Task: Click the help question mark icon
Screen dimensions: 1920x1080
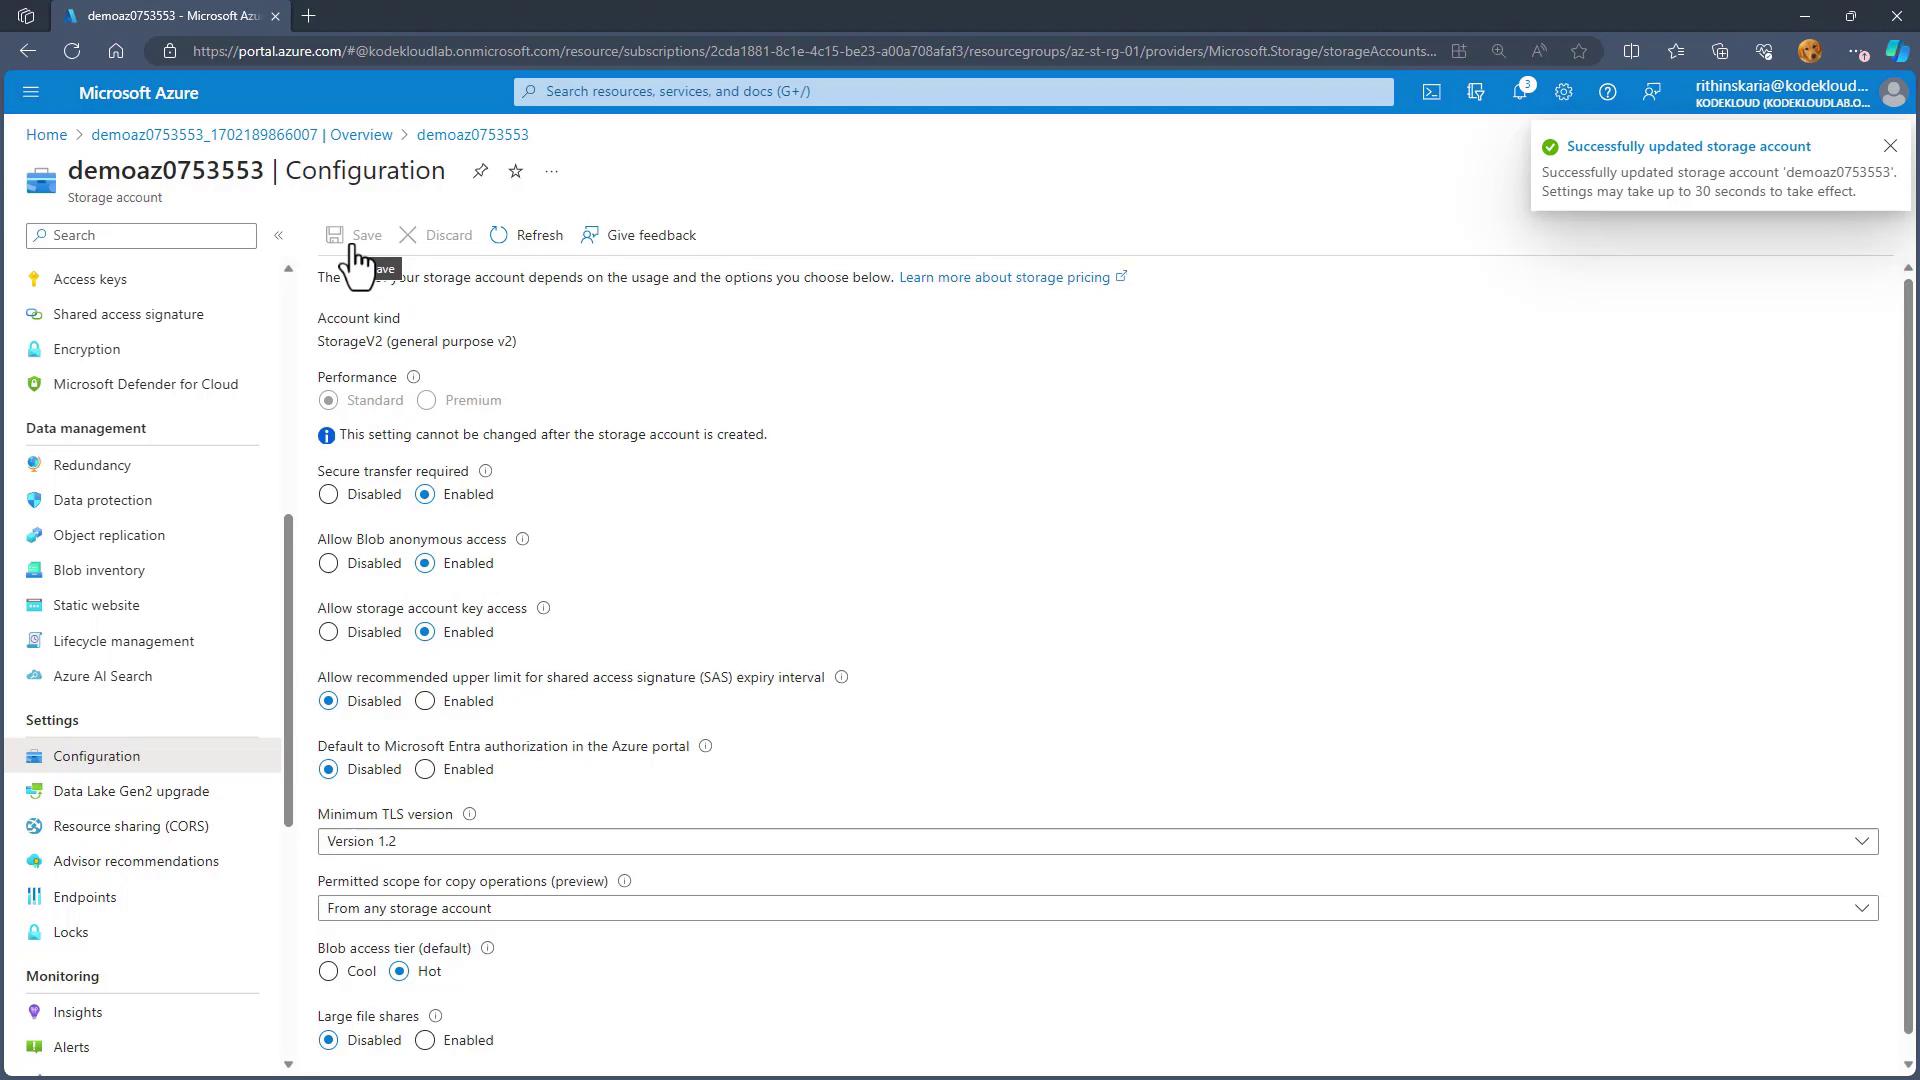Action: coord(1607,92)
